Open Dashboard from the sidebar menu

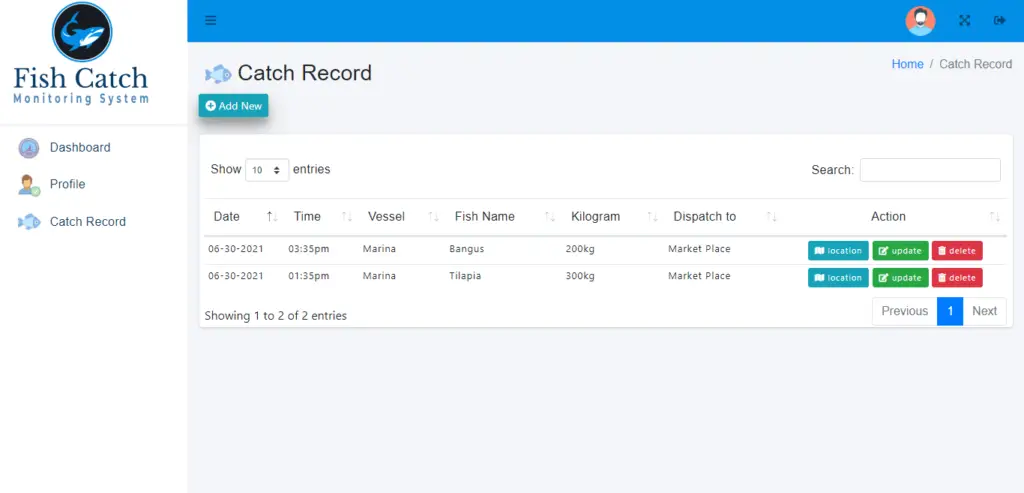pos(80,148)
